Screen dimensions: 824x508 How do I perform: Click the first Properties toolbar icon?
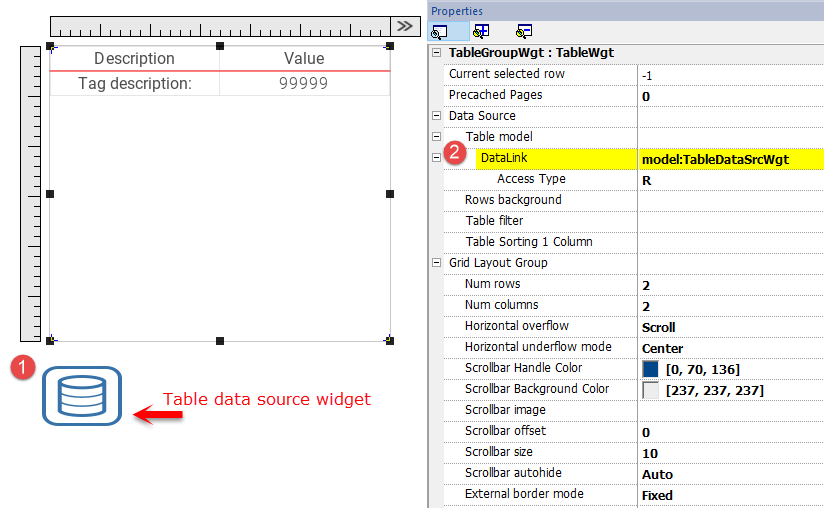click(440, 31)
